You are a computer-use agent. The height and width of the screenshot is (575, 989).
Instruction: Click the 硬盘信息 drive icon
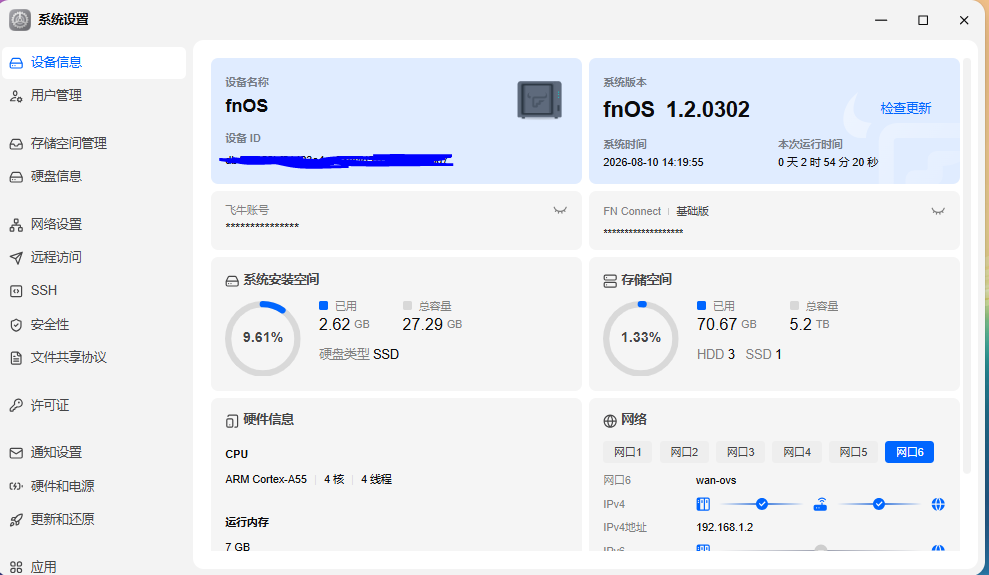pos(16,177)
